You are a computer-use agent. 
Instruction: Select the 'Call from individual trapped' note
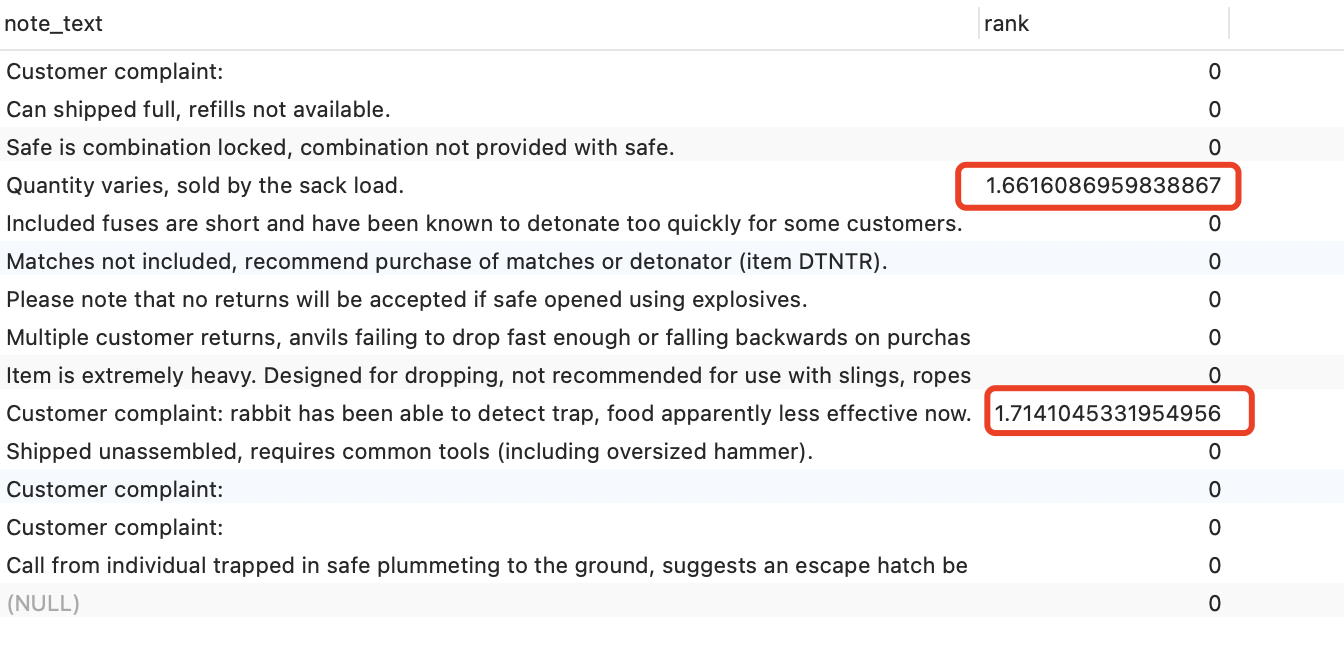486,566
